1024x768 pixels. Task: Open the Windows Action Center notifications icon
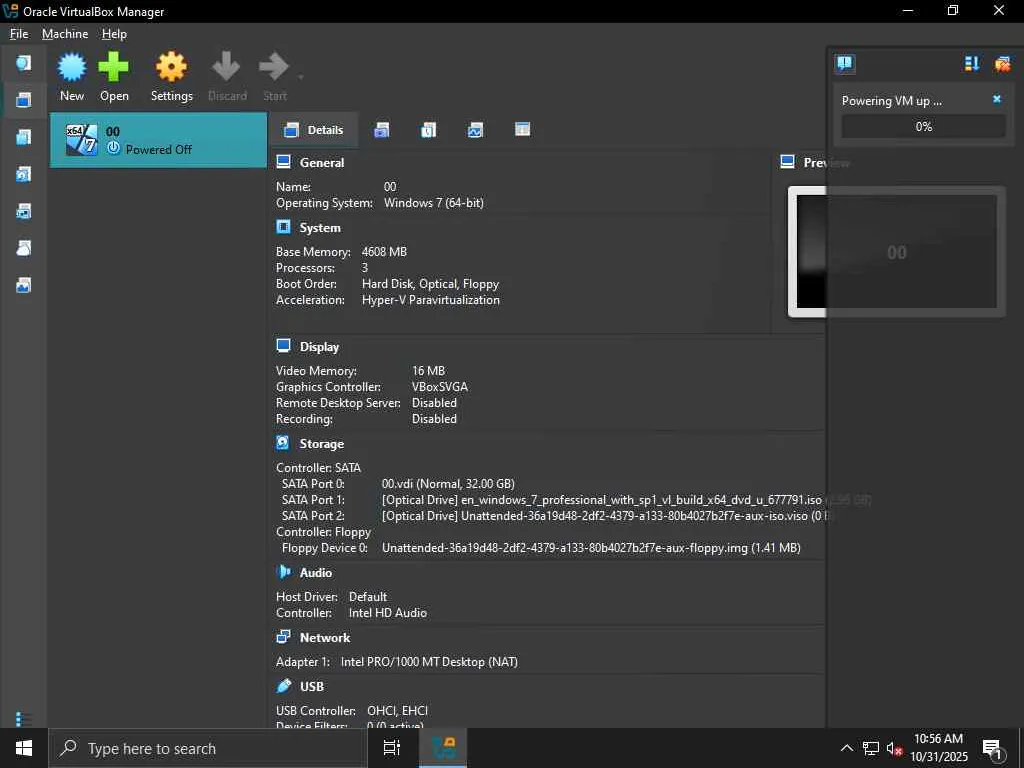pos(993,748)
